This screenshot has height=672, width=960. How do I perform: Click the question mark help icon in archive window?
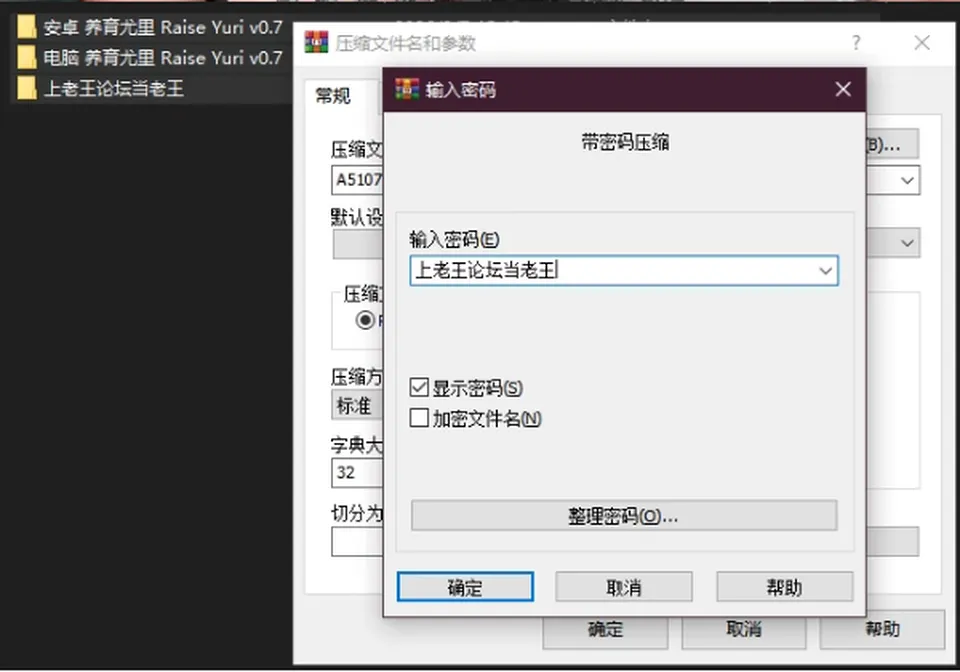pyautogui.click(x=856, y=43)
